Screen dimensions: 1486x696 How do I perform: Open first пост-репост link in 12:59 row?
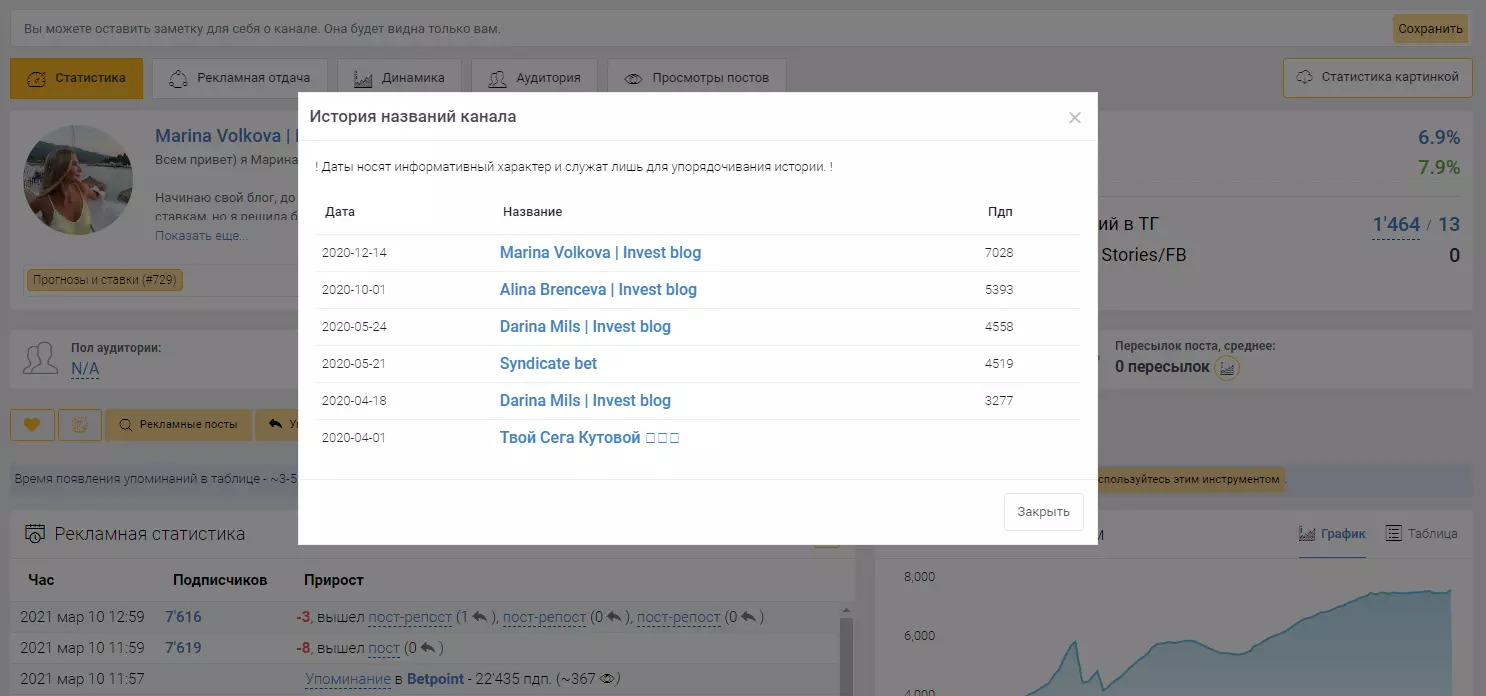click(410, 617)
